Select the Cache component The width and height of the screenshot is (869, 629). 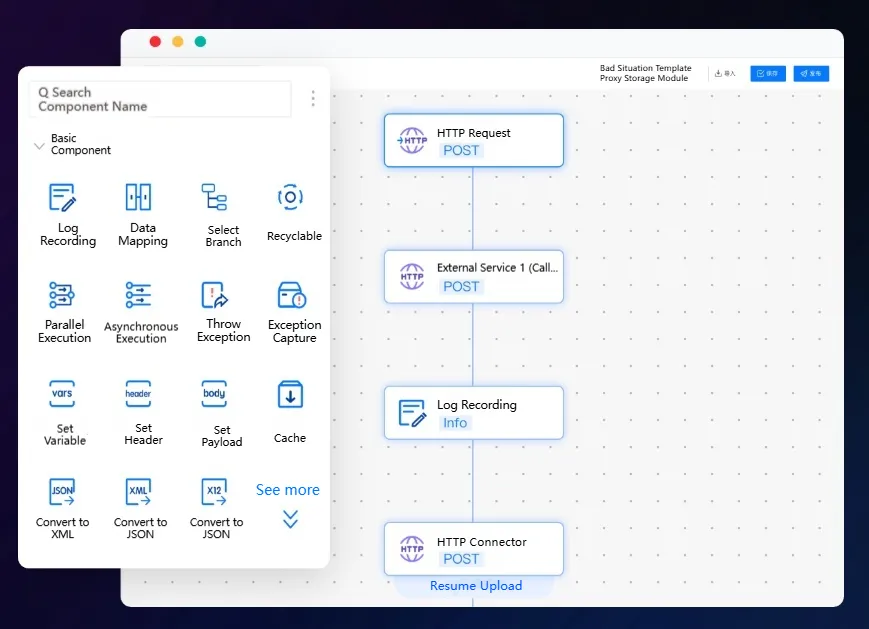pos(290,412)
